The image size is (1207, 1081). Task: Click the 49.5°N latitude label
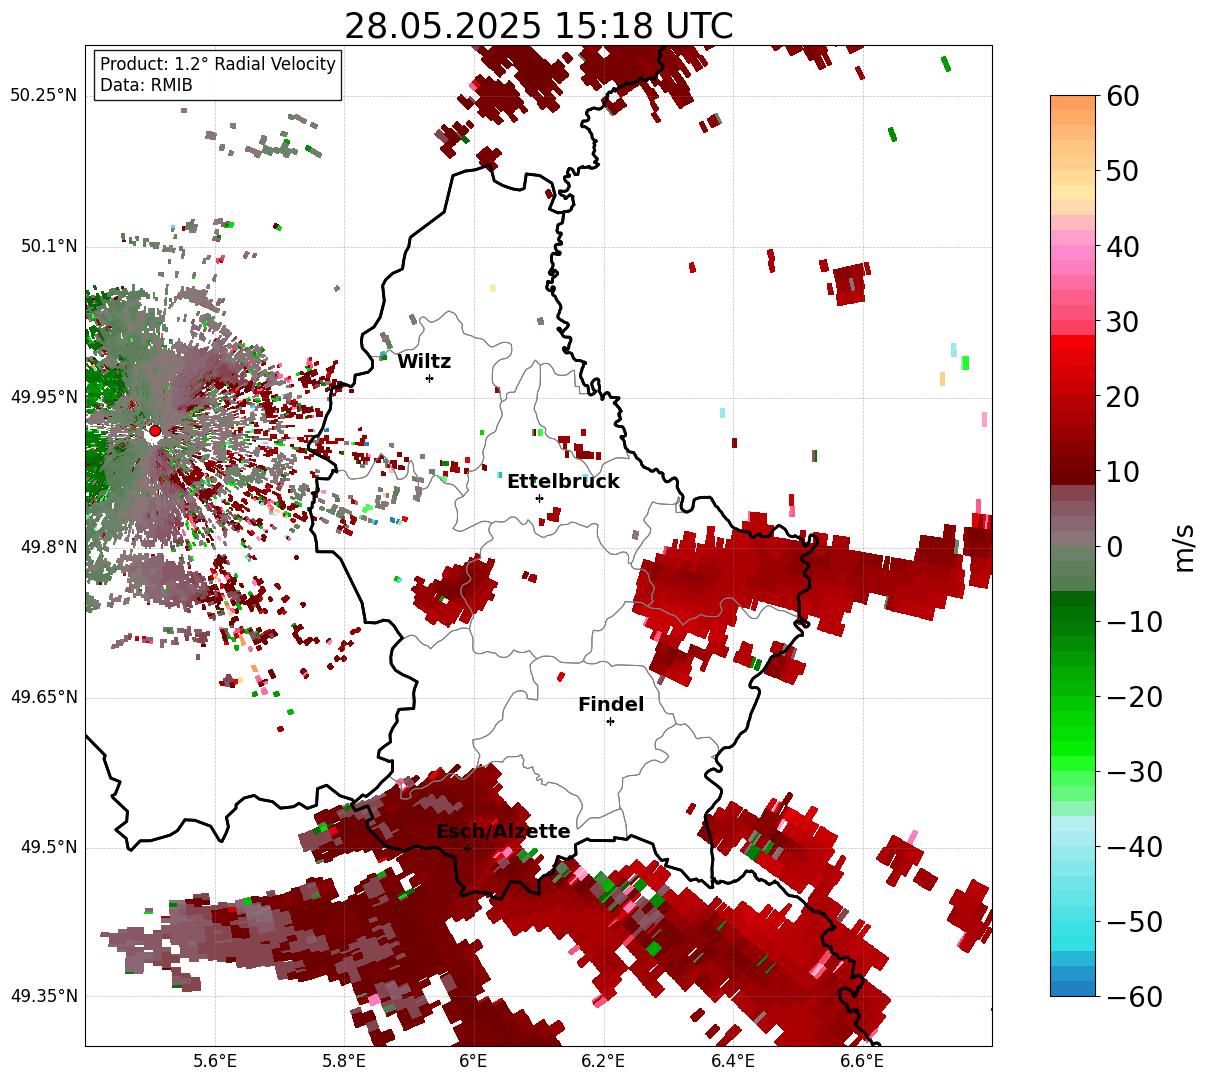[x=48, y=847]
